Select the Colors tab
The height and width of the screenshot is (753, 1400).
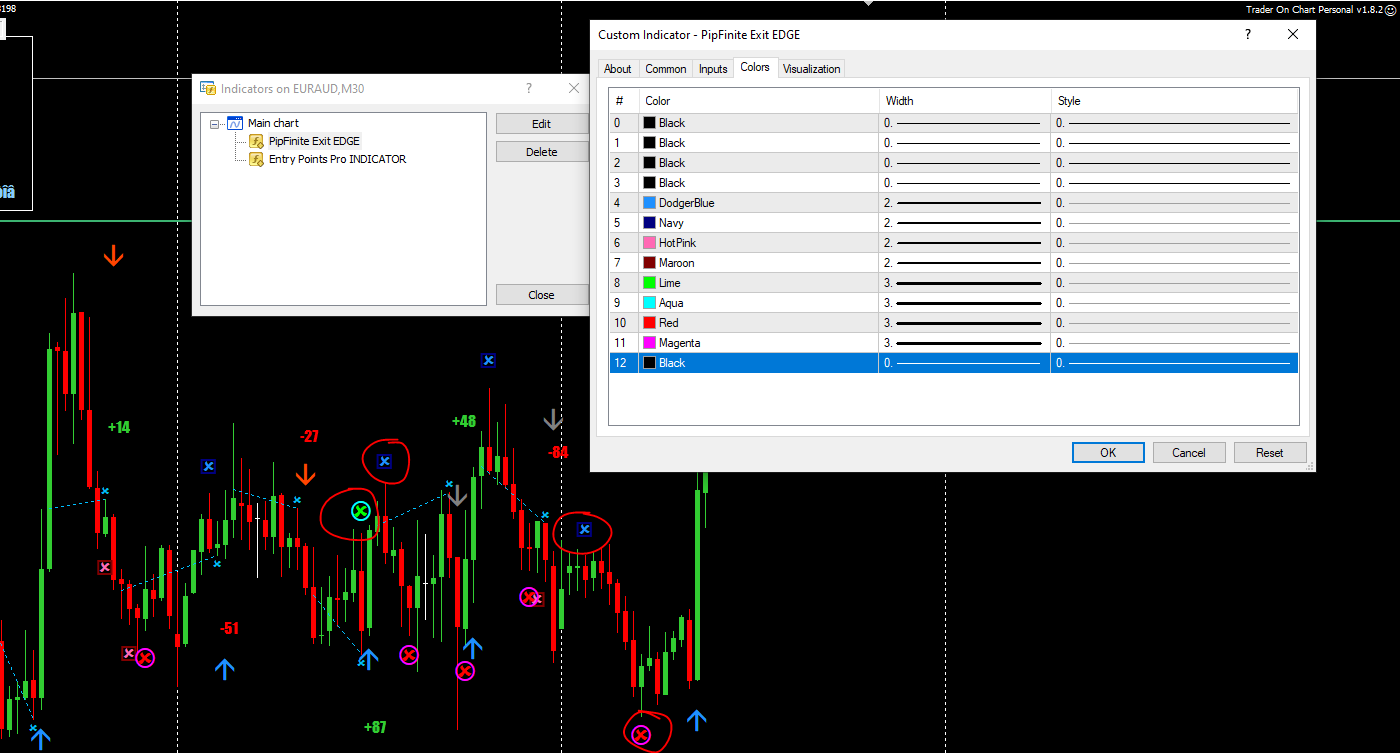755,67
